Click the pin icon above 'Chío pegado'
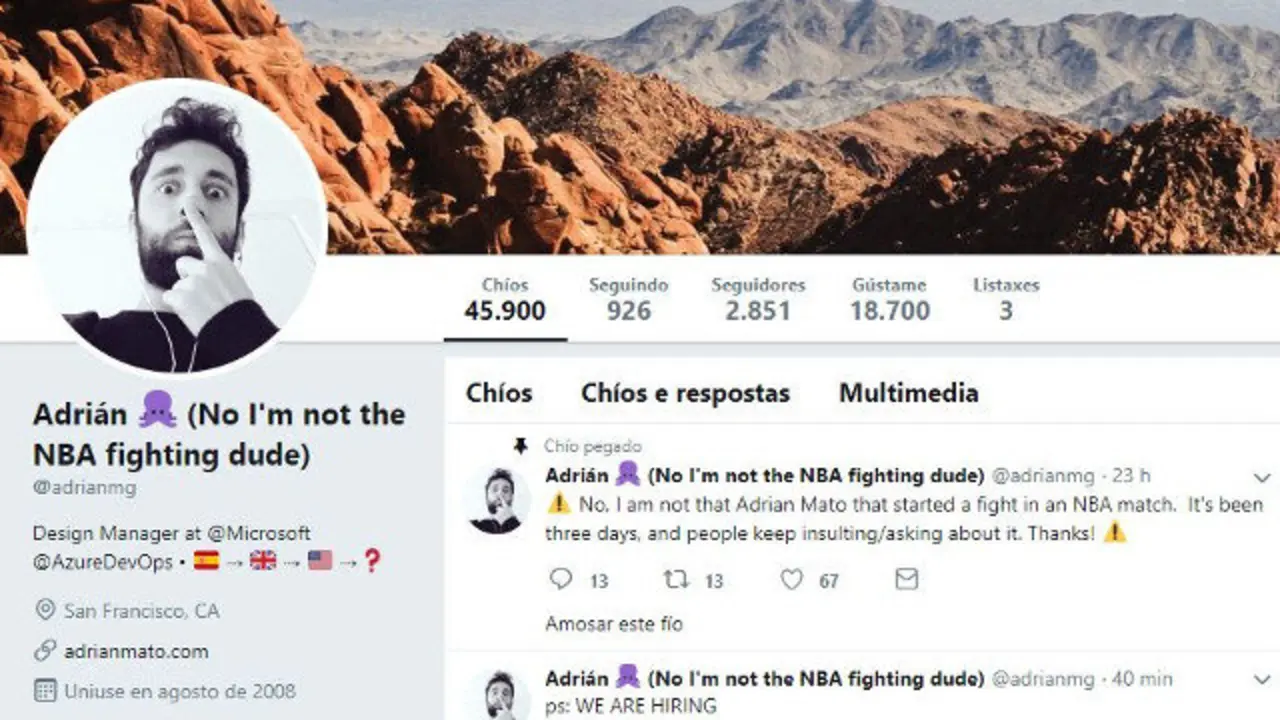 tap(520, 446)
